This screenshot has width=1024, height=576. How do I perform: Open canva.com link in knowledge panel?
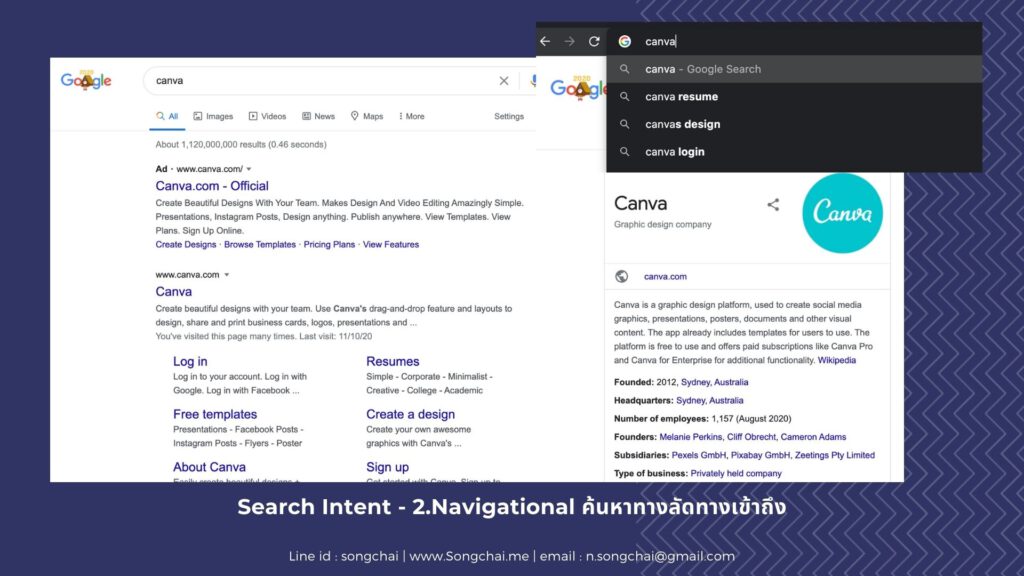pyautogui.click(x=665, y=276)
